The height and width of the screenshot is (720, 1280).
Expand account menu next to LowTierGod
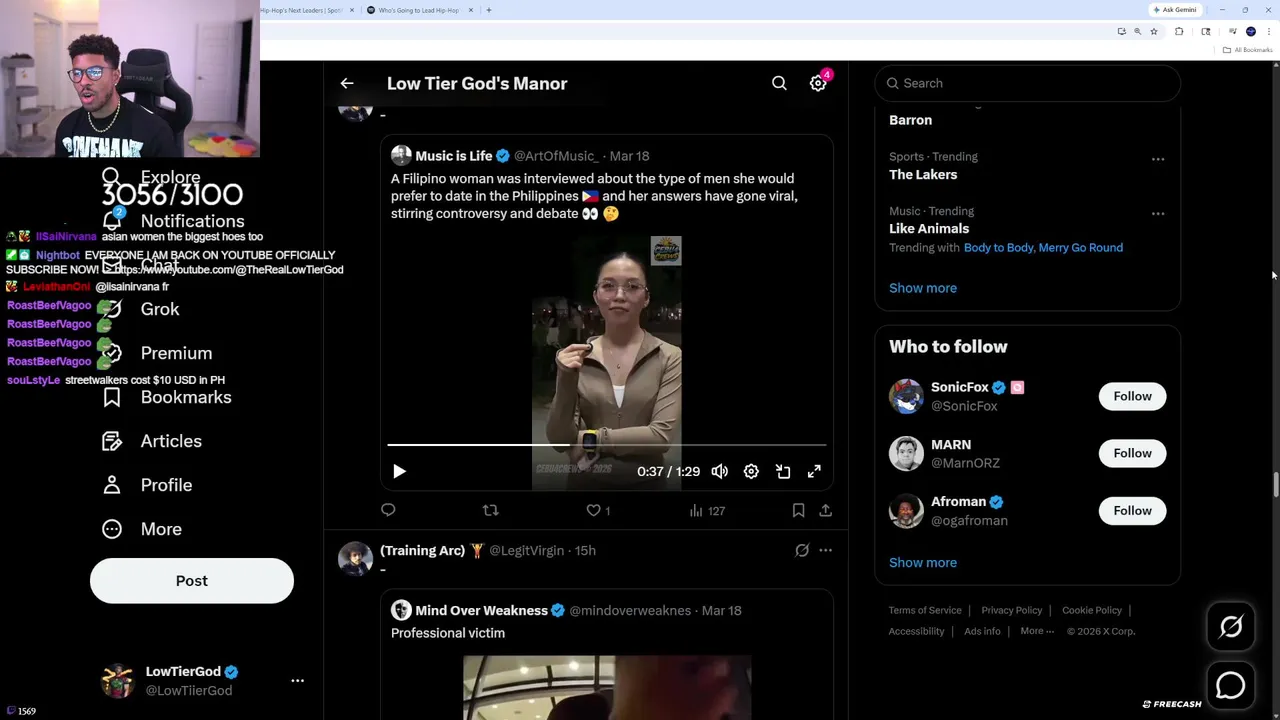coord(297,680)
